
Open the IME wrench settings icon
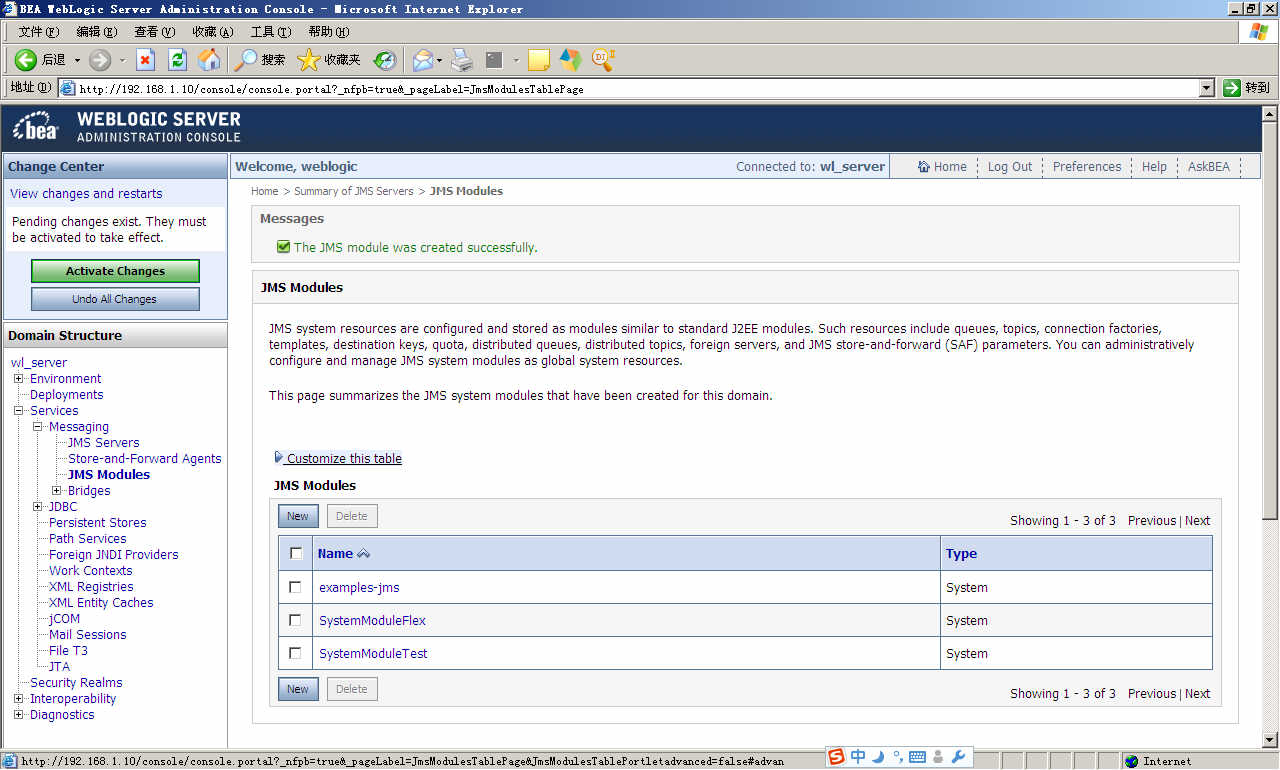pos(958,757)
